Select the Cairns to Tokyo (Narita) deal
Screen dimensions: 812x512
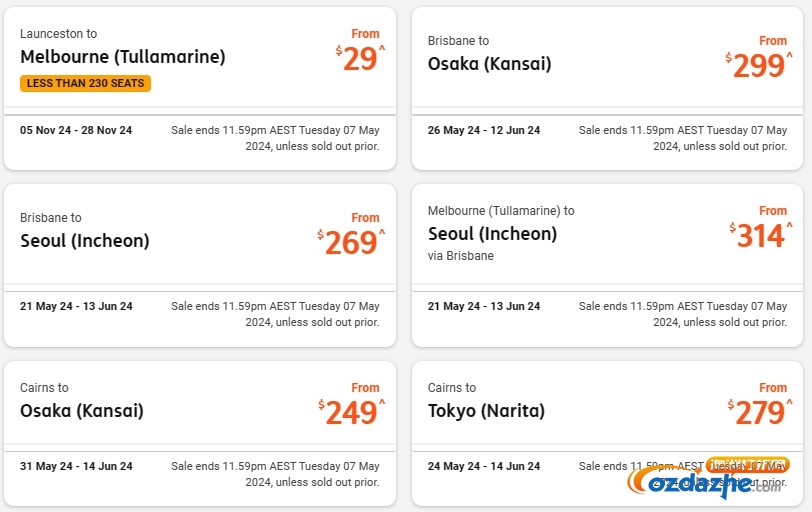(x=607, y=434)
